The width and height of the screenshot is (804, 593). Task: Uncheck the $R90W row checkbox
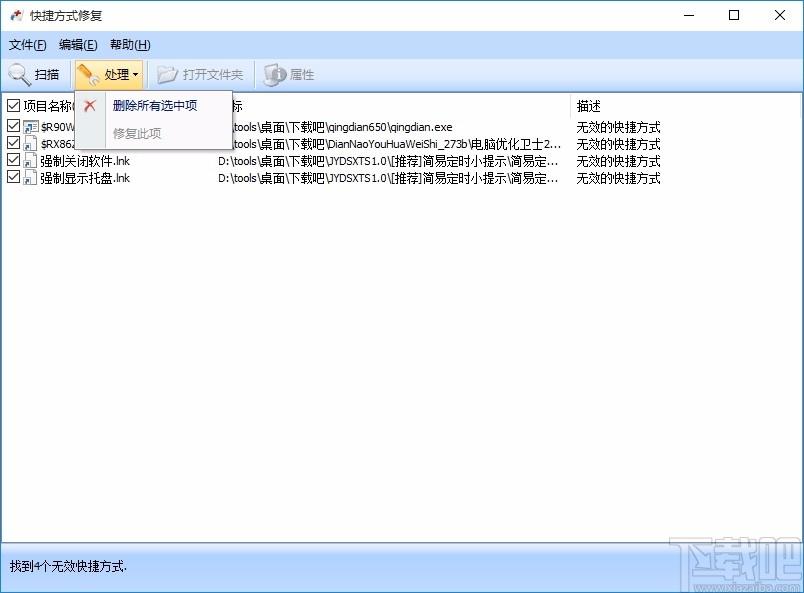tap(13, 126)
